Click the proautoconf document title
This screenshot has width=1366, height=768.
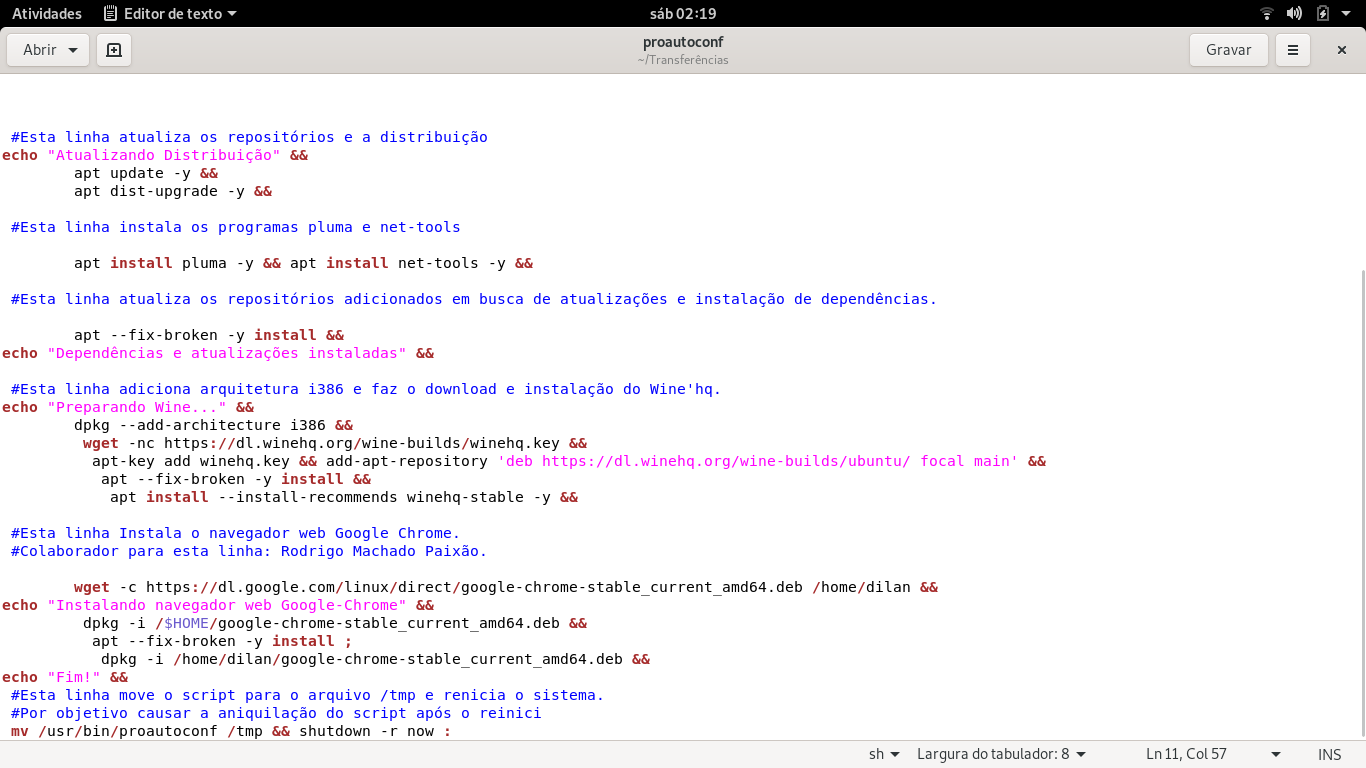(683, 42)
